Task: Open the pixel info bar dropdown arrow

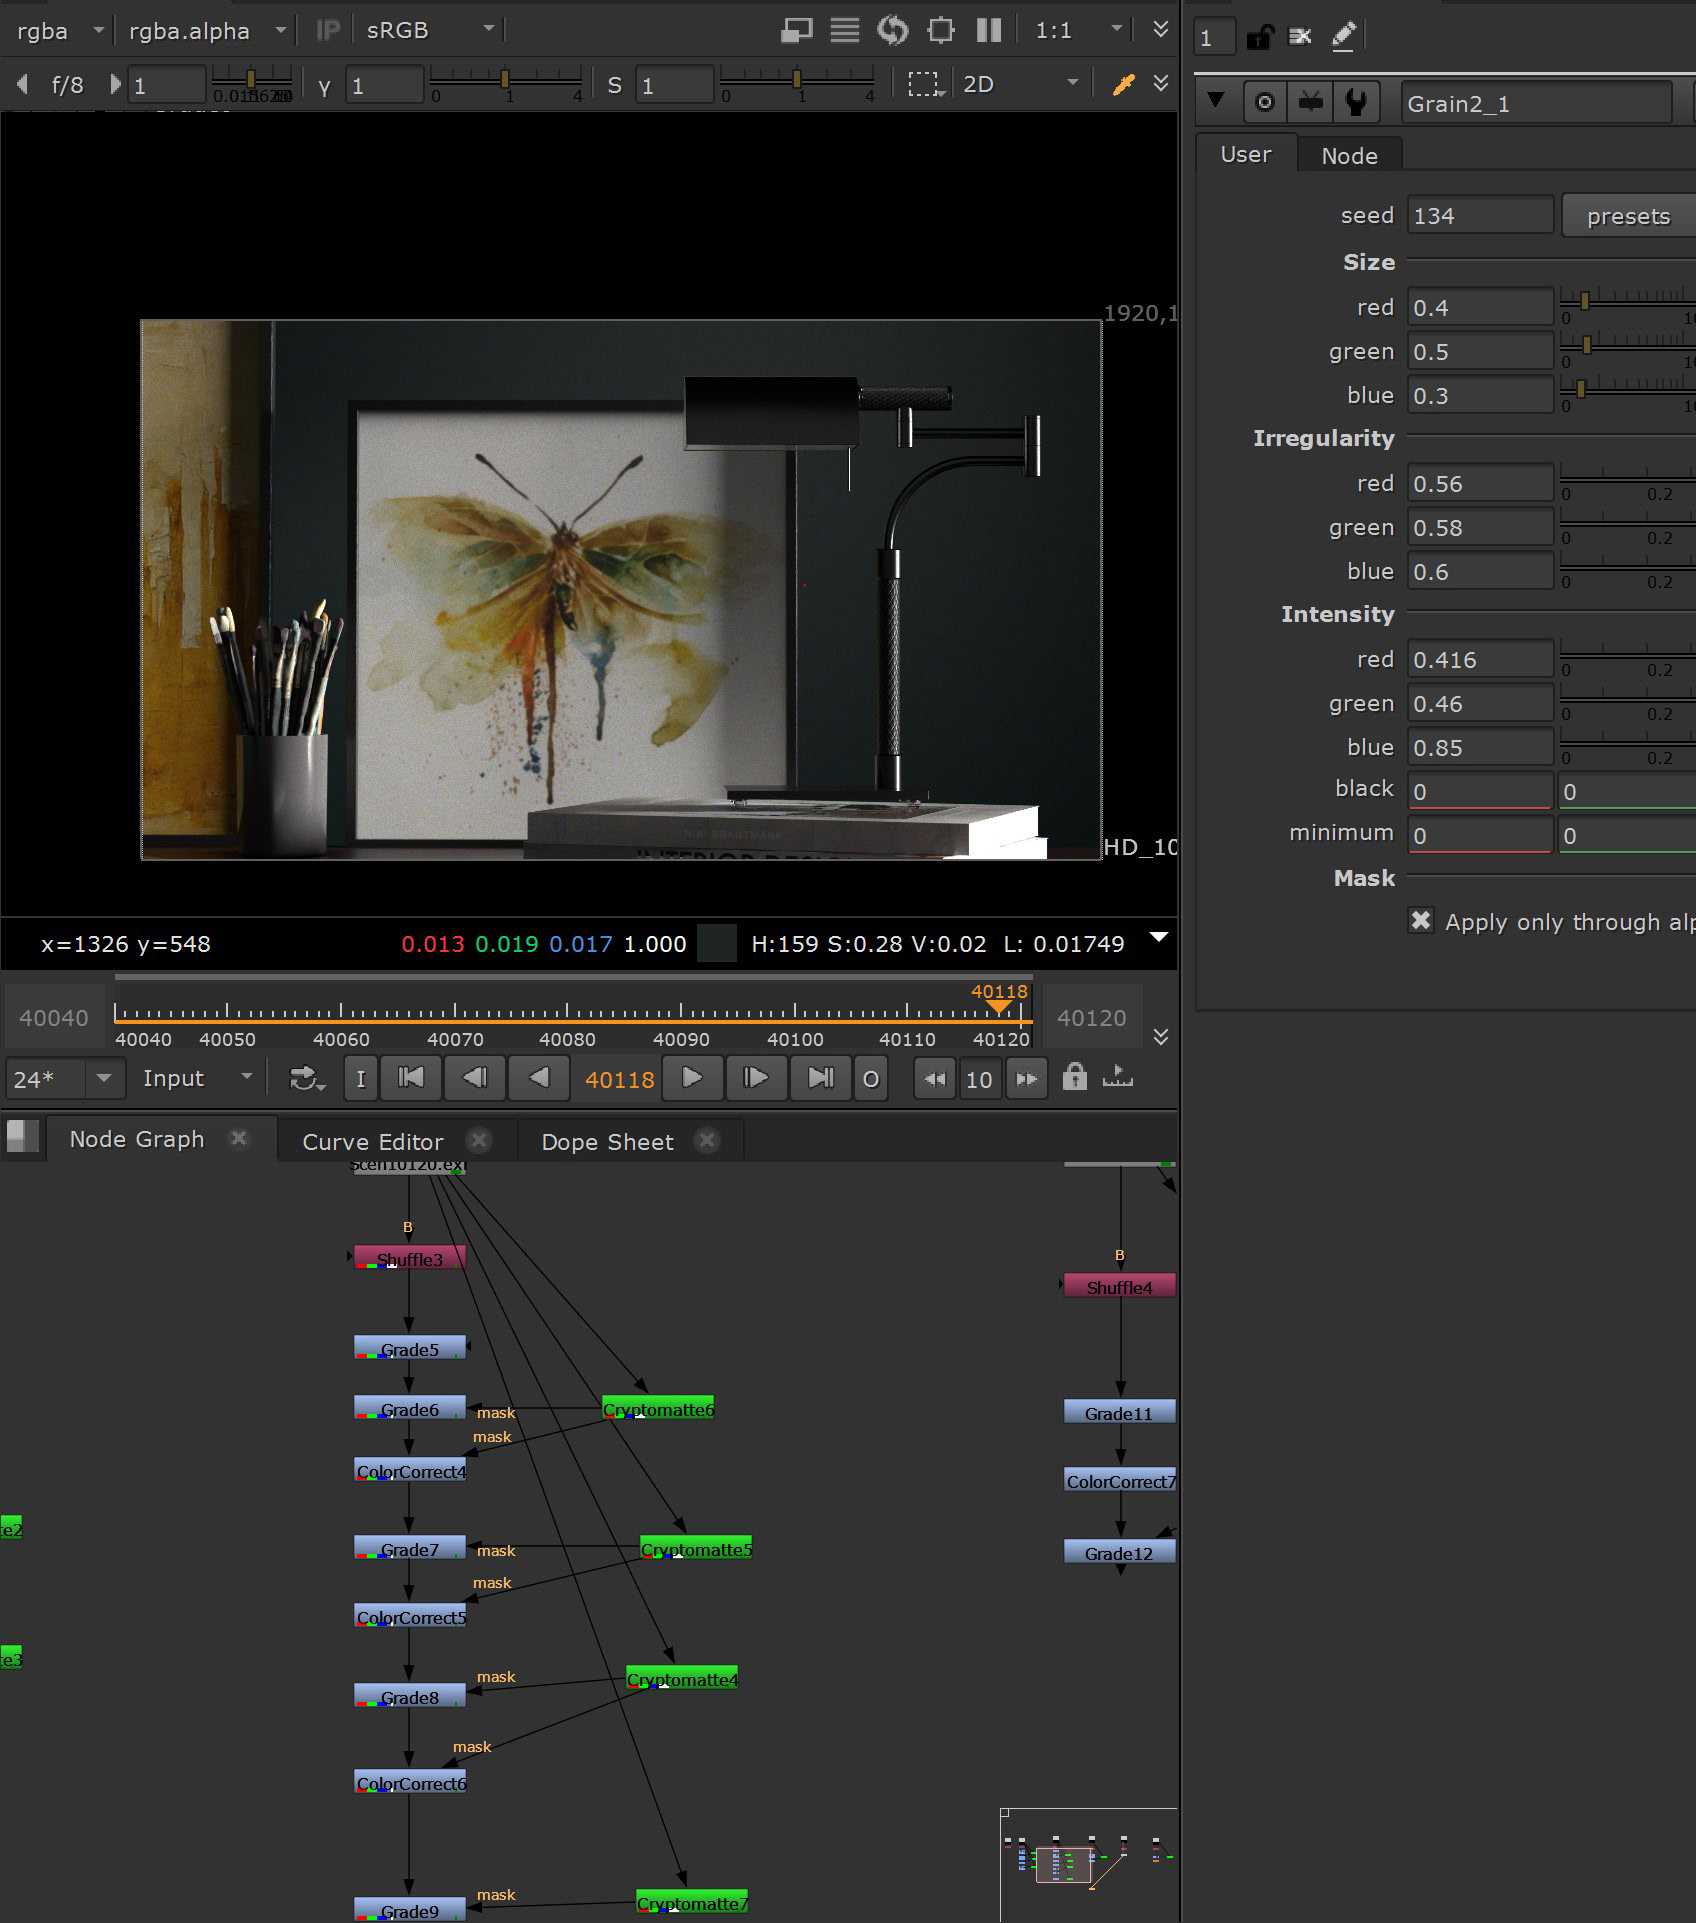Action: coord(1159,937)
